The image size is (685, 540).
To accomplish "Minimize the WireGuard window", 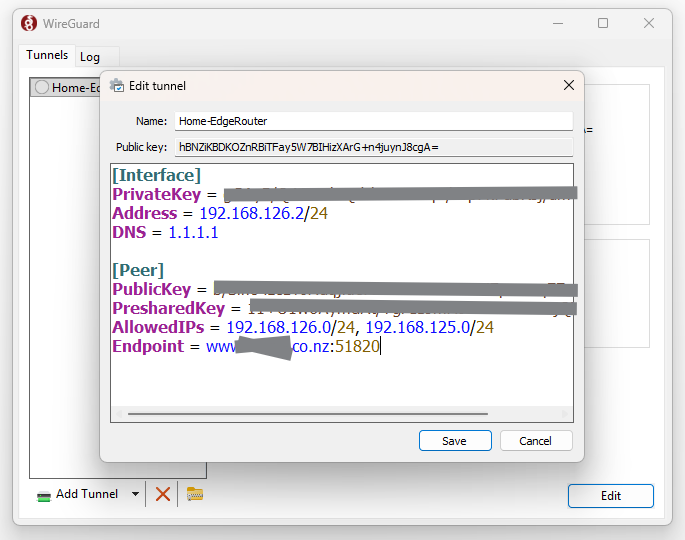I will [557, 23].
